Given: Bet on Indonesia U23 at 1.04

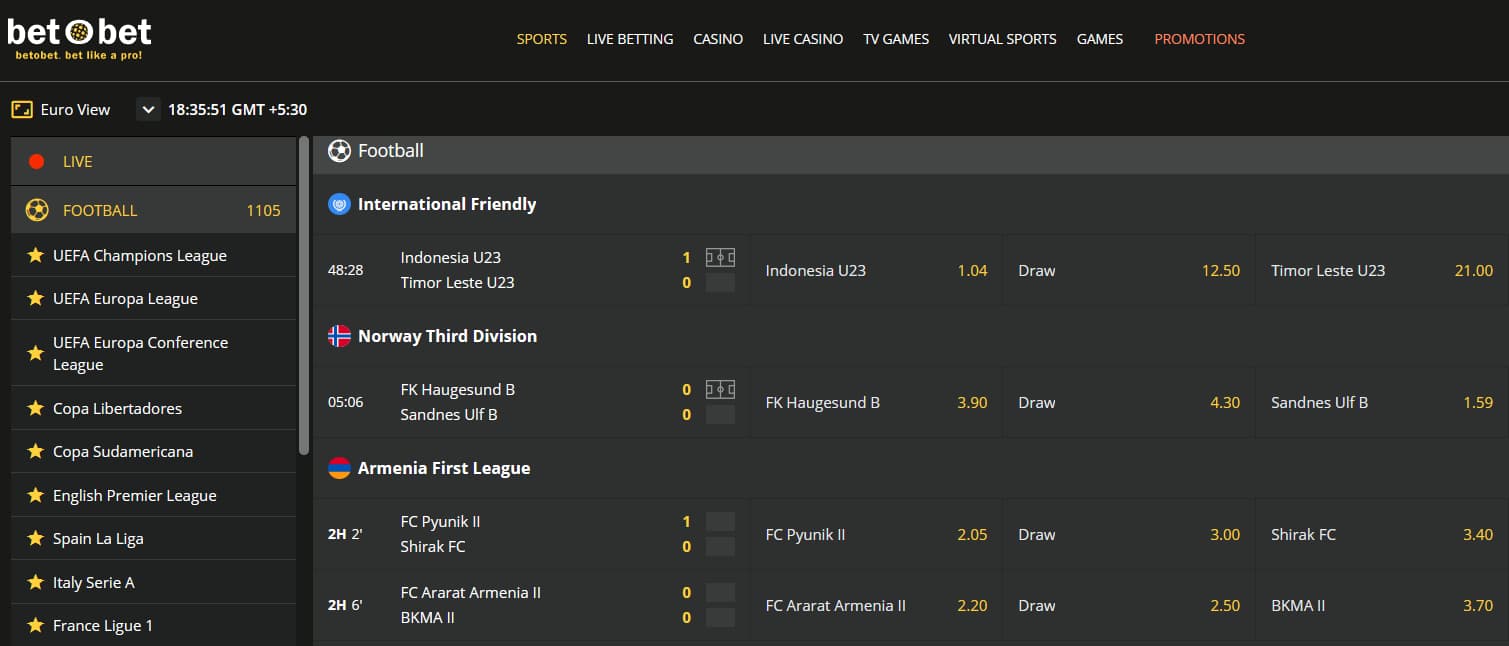Looking at the screenshot, I should tap(877, 270).
